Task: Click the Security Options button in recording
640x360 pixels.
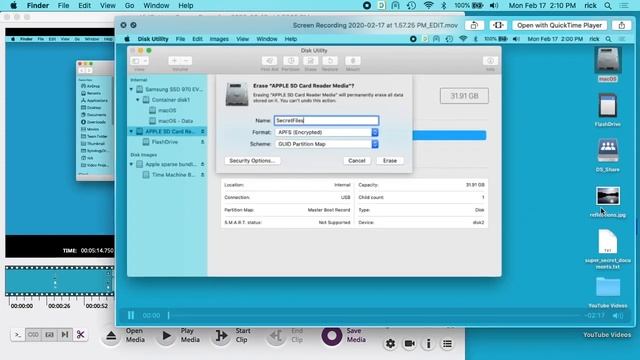Action: (x=252, y=161)
